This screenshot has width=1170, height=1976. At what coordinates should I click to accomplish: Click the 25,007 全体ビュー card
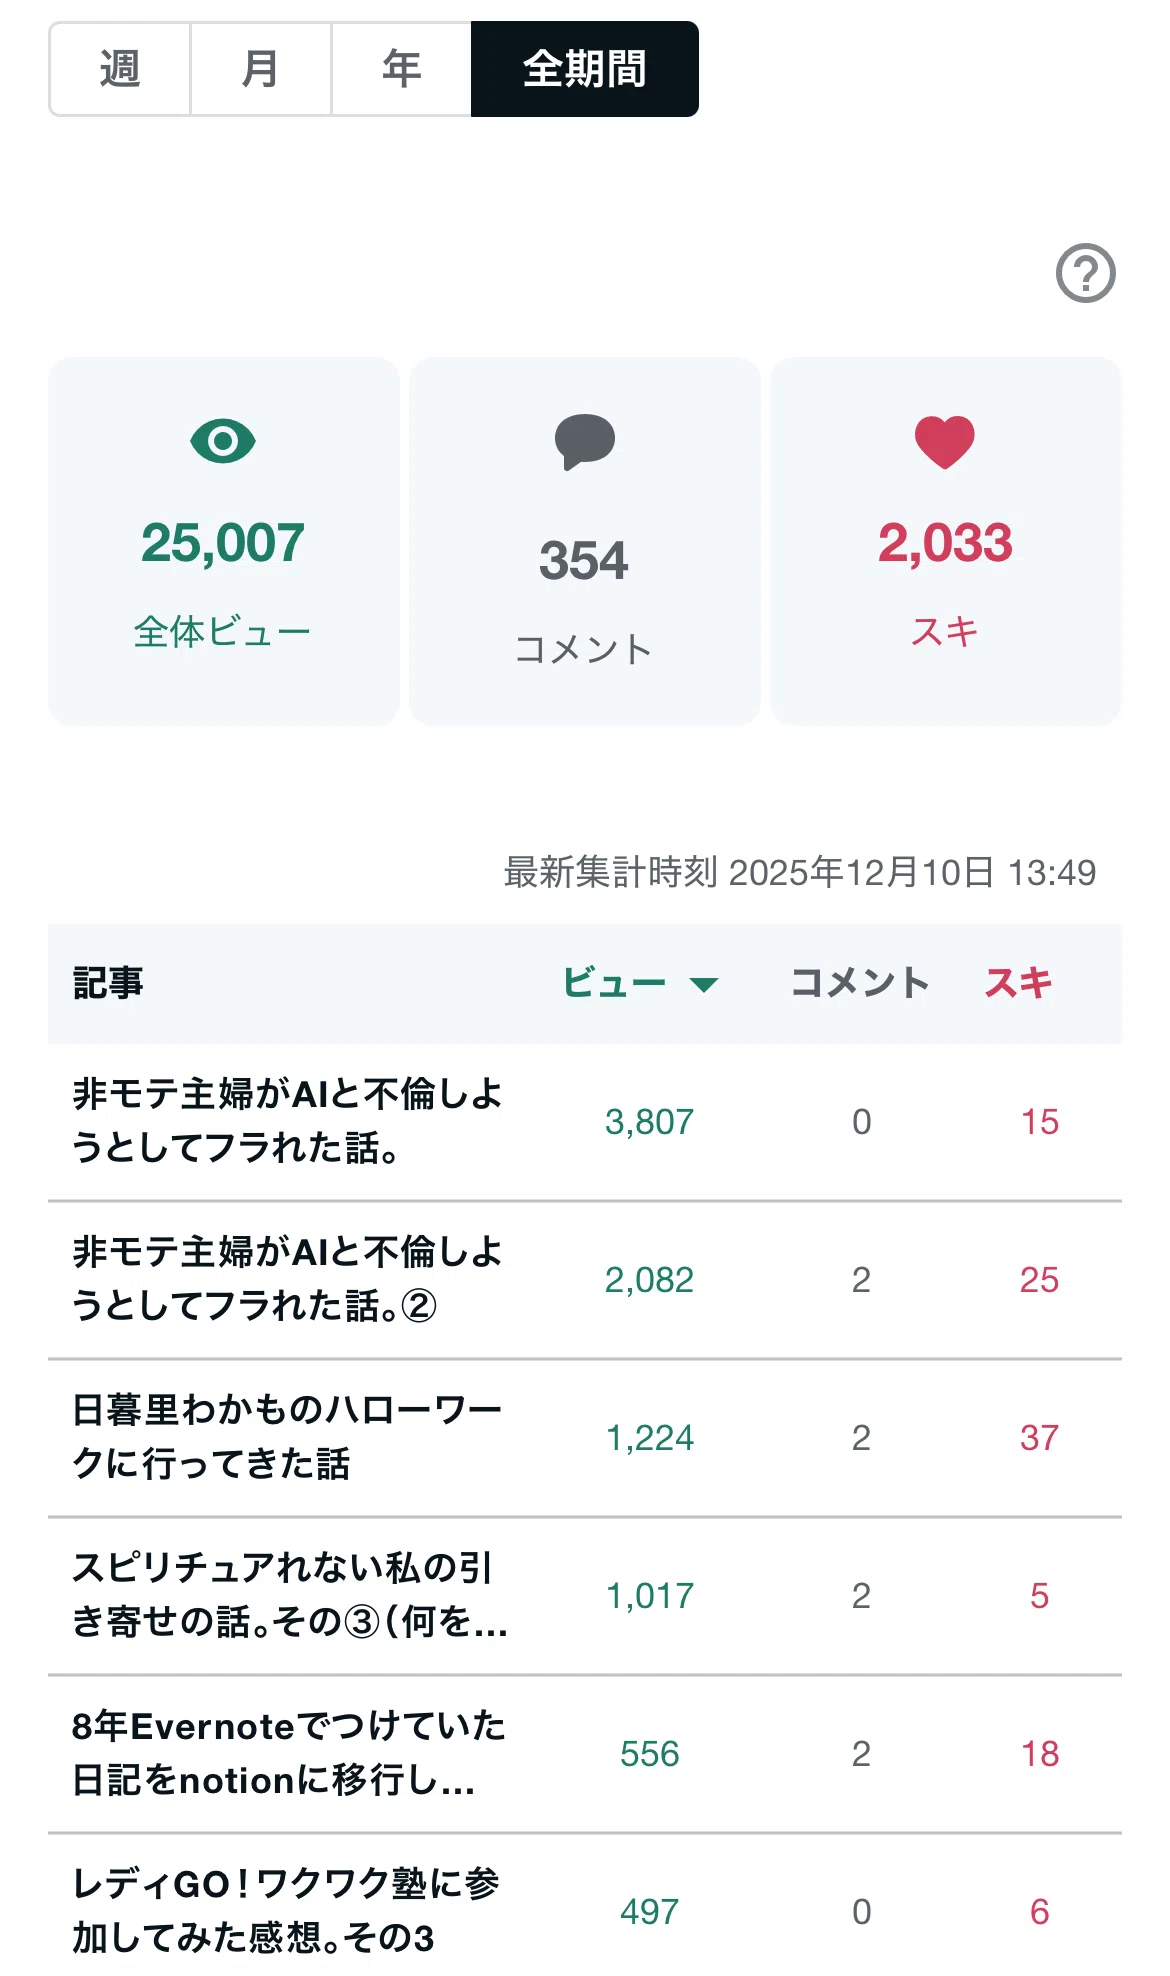(x=224, y=541)
